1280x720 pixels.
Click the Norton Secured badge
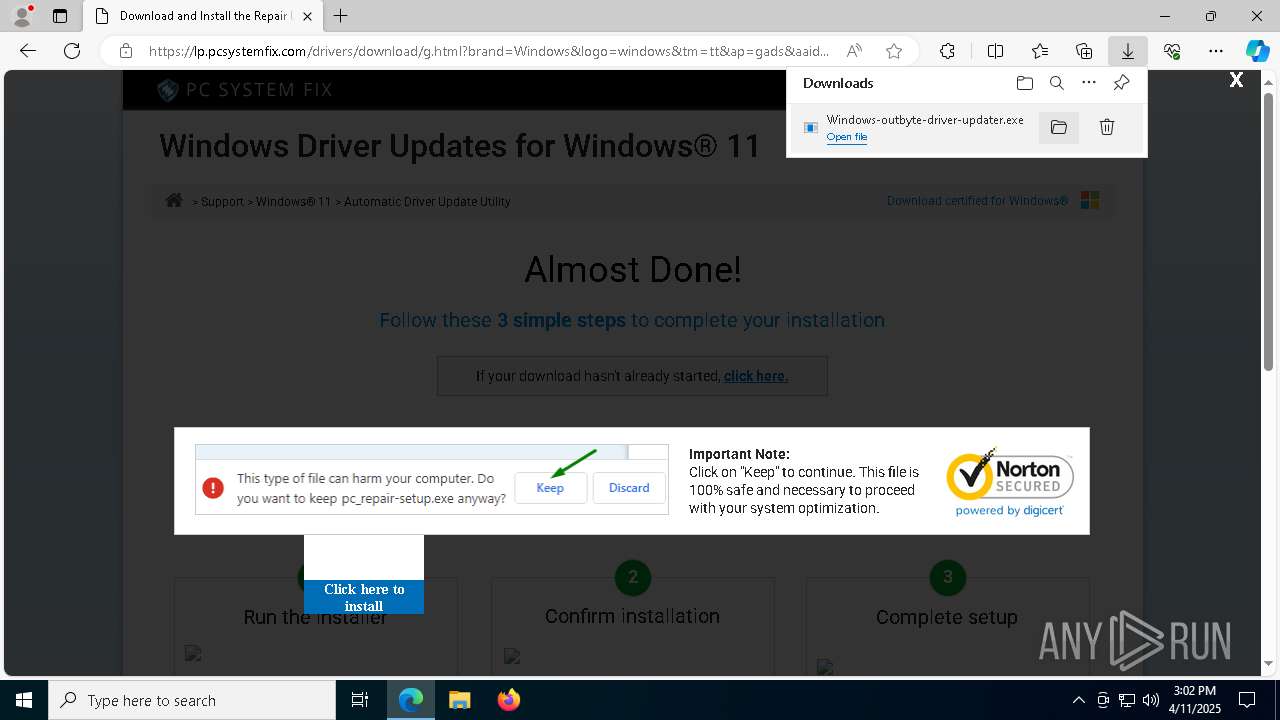click(1010, 483)
